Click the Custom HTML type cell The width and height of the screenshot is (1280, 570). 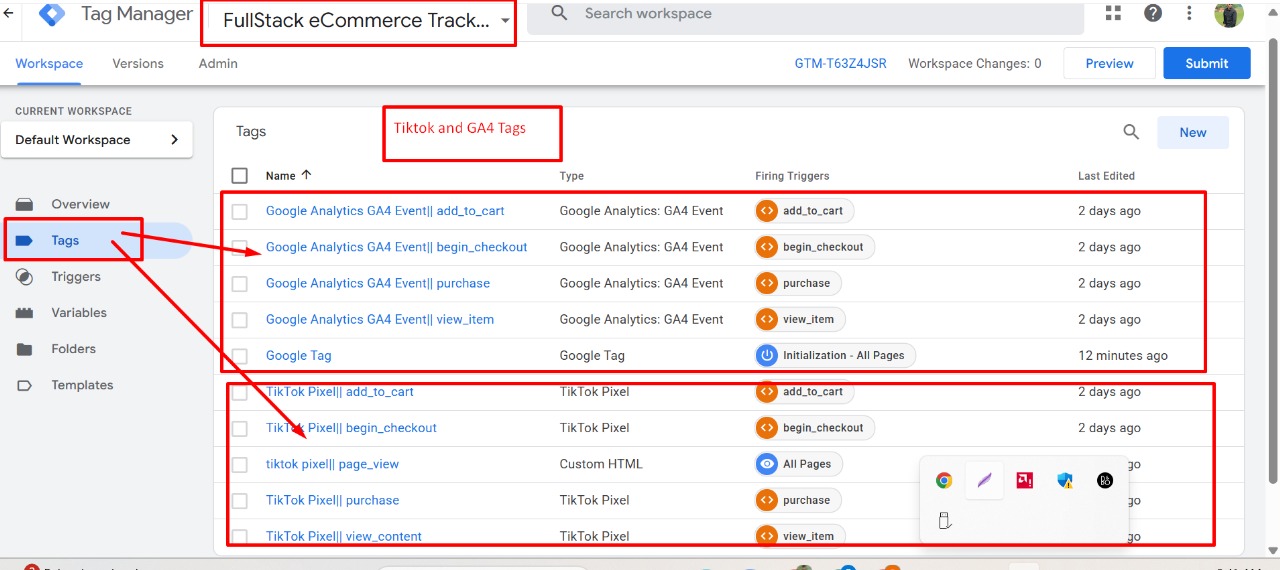pyautogui.click(x=601, y=464)
